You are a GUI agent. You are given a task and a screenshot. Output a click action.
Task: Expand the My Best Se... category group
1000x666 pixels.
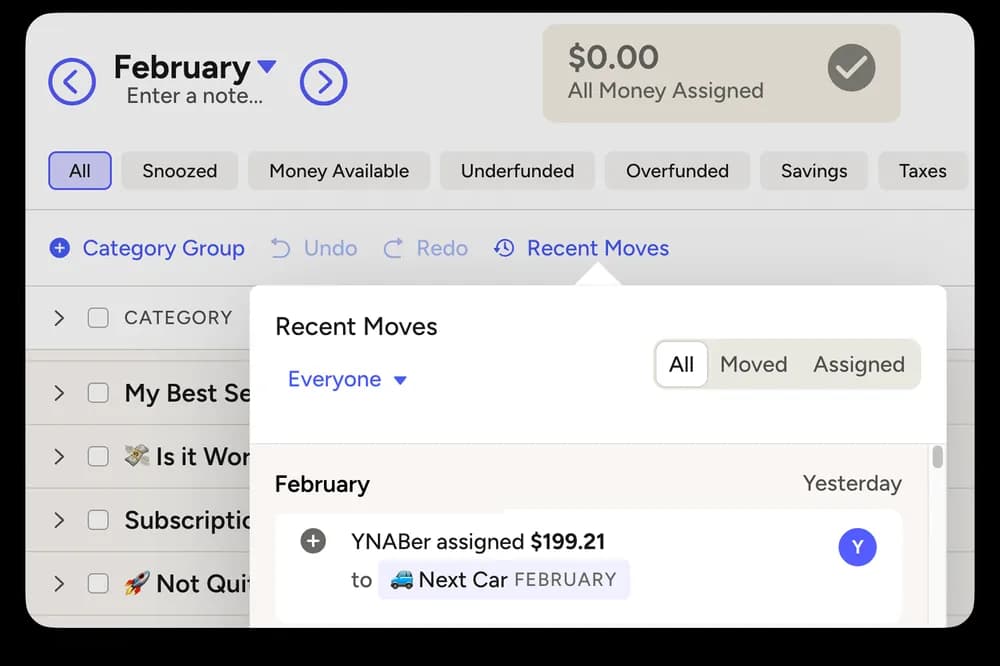pyautogui.click(x=59, y=393)
